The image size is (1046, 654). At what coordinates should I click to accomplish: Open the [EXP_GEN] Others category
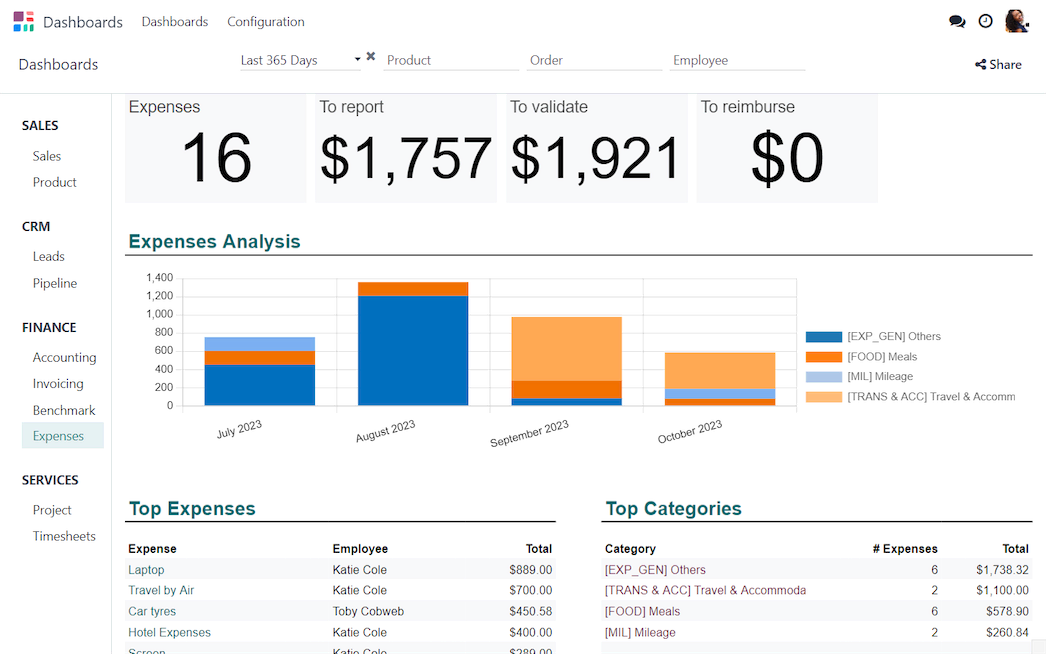point(655,569)
